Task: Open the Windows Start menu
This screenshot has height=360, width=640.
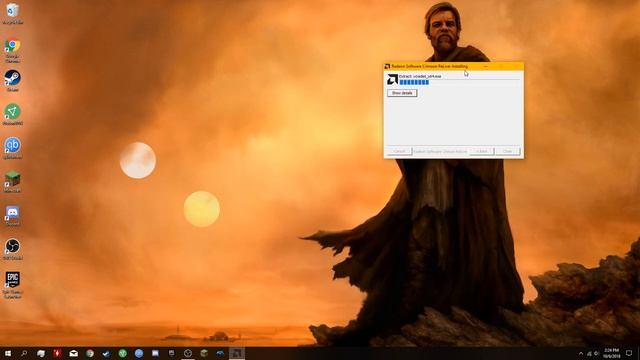Action: click(8, 353)
